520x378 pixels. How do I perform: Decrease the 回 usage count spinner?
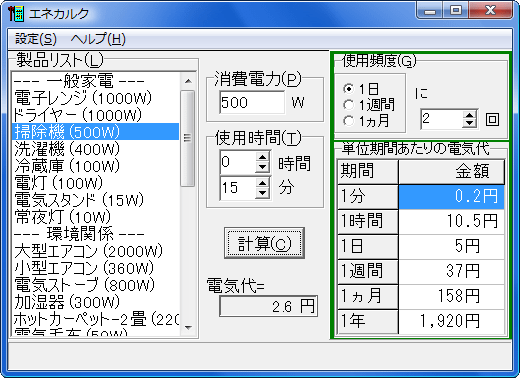tap(469, 123)
